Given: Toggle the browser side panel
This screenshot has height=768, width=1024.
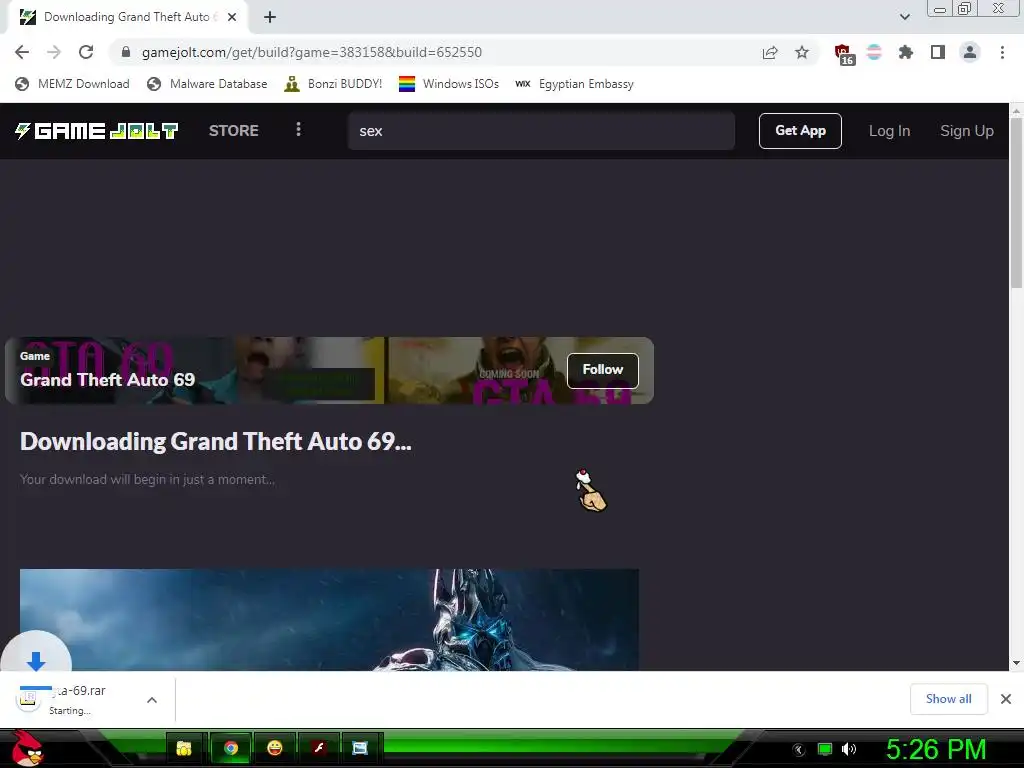Looking at the screenshot, I should [938, 52].
